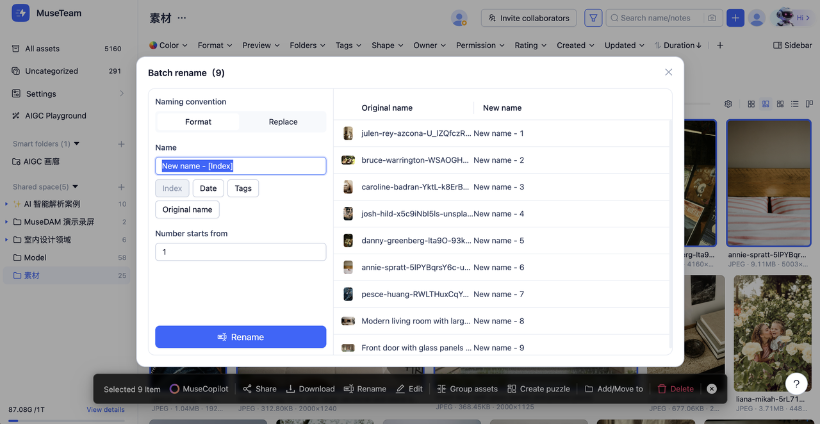Click the Number starts from field
Viewport: 820px width, 424px height.
tap(240, 252)
